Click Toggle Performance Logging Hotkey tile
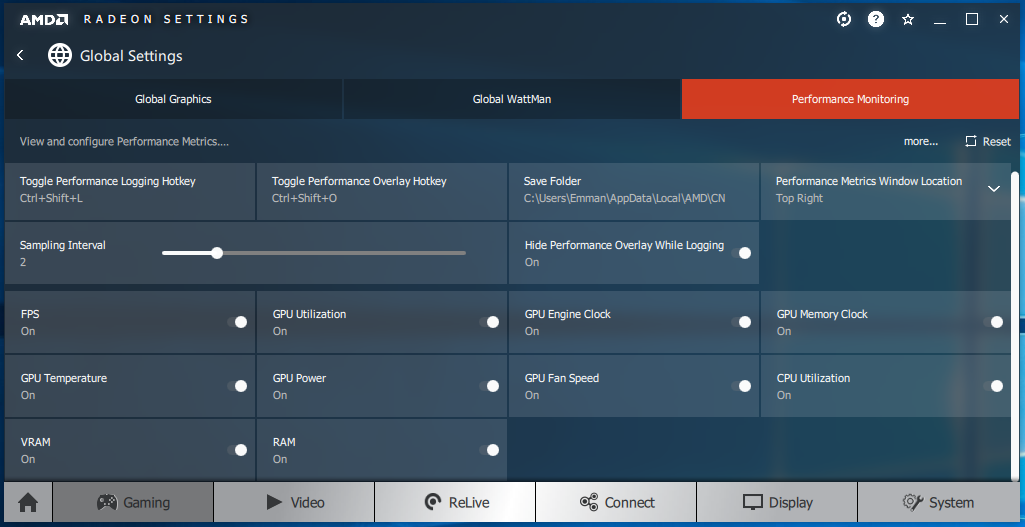Image resolution: width=1025 pixels, height=527 pixels. coord(130,191)
